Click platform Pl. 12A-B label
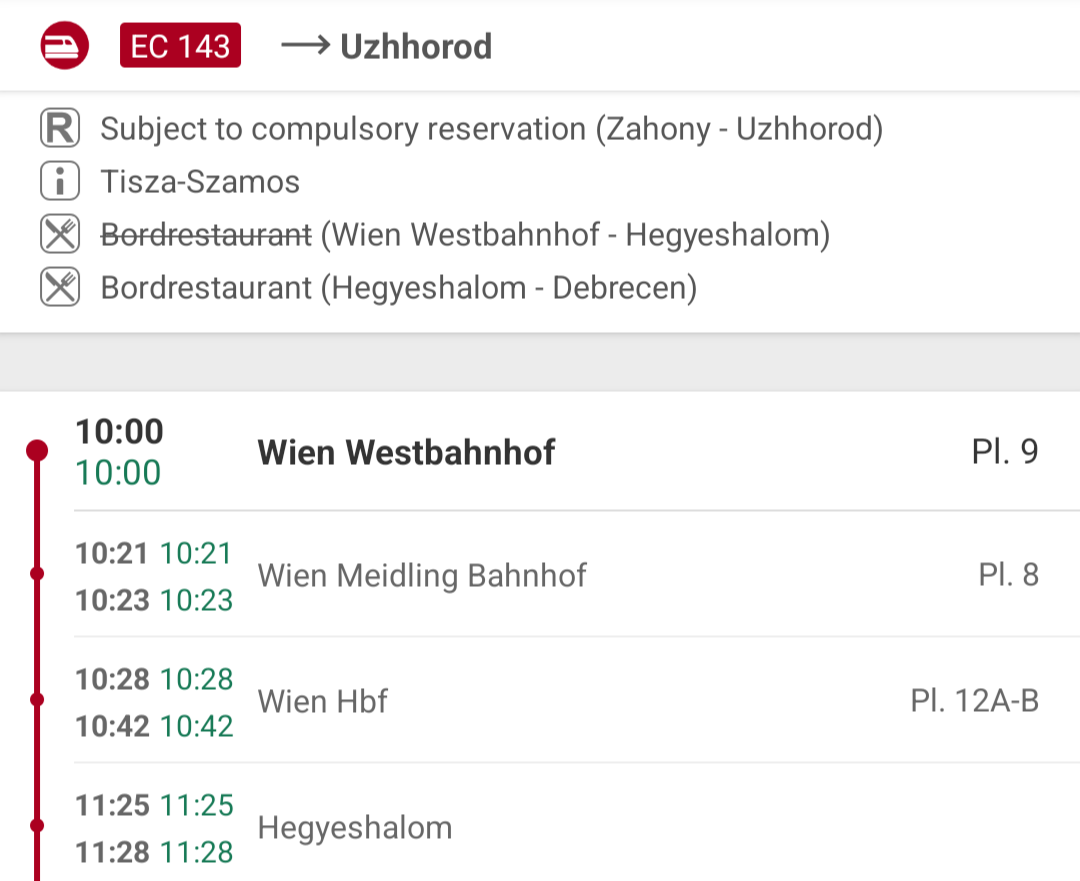This screenshot has height=881, width=1080. pos(975,701)
